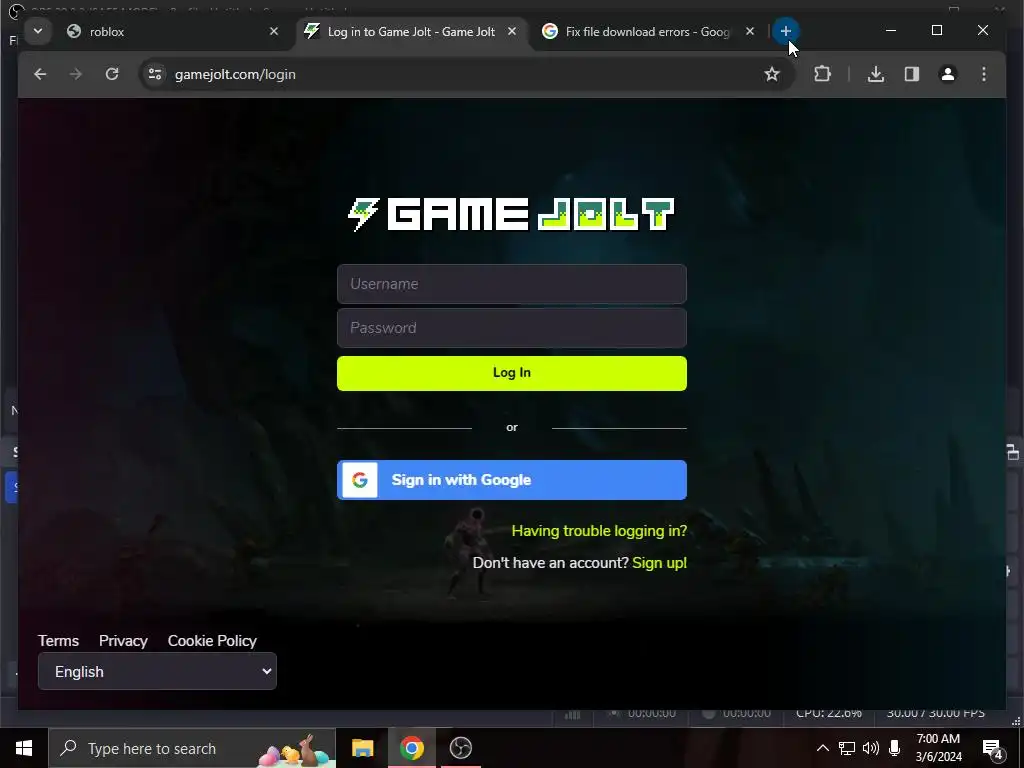This screenshot has height=768, width=1024.
Task: Open File Explorer from the taskbar
Action: click(362, 748)
